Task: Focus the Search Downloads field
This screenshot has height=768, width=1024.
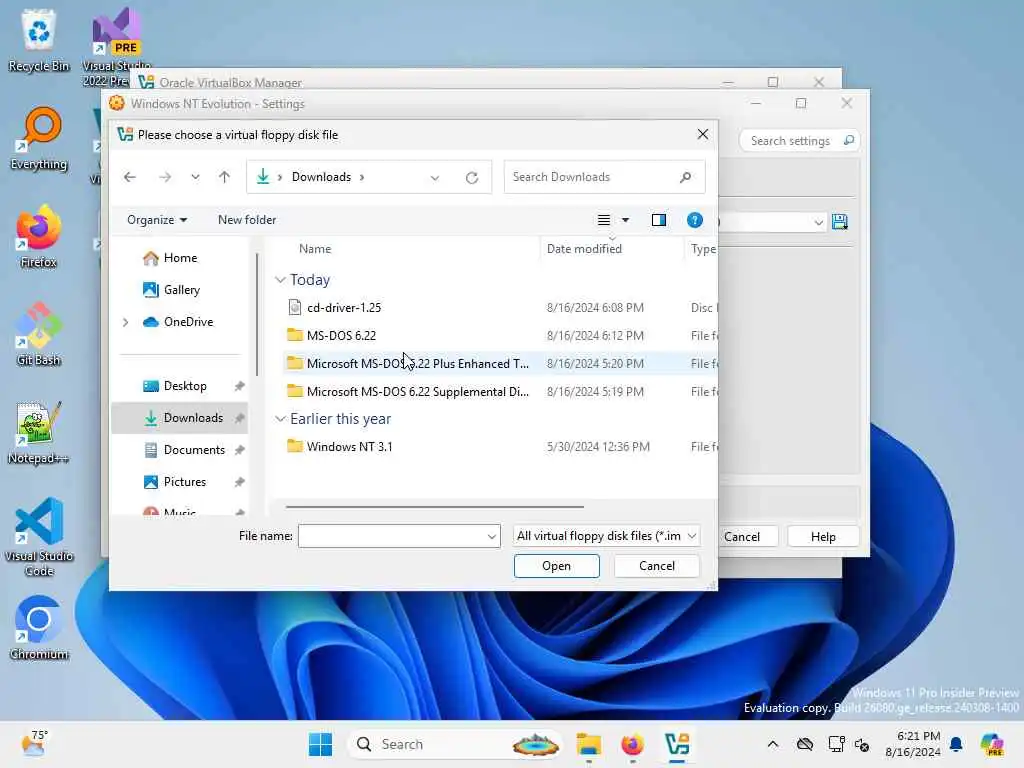Action: tap(604, 177)
